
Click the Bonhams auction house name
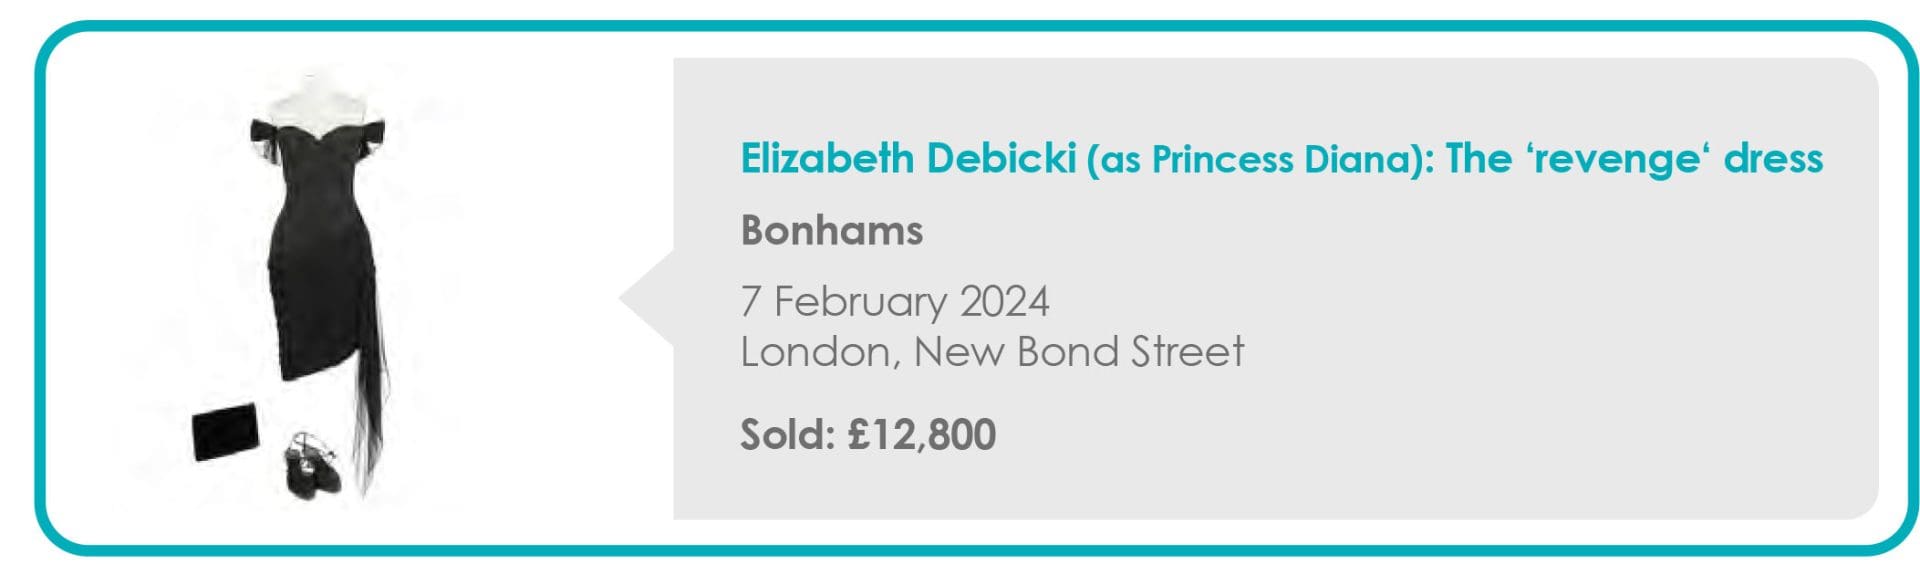[x=831, y=231]
